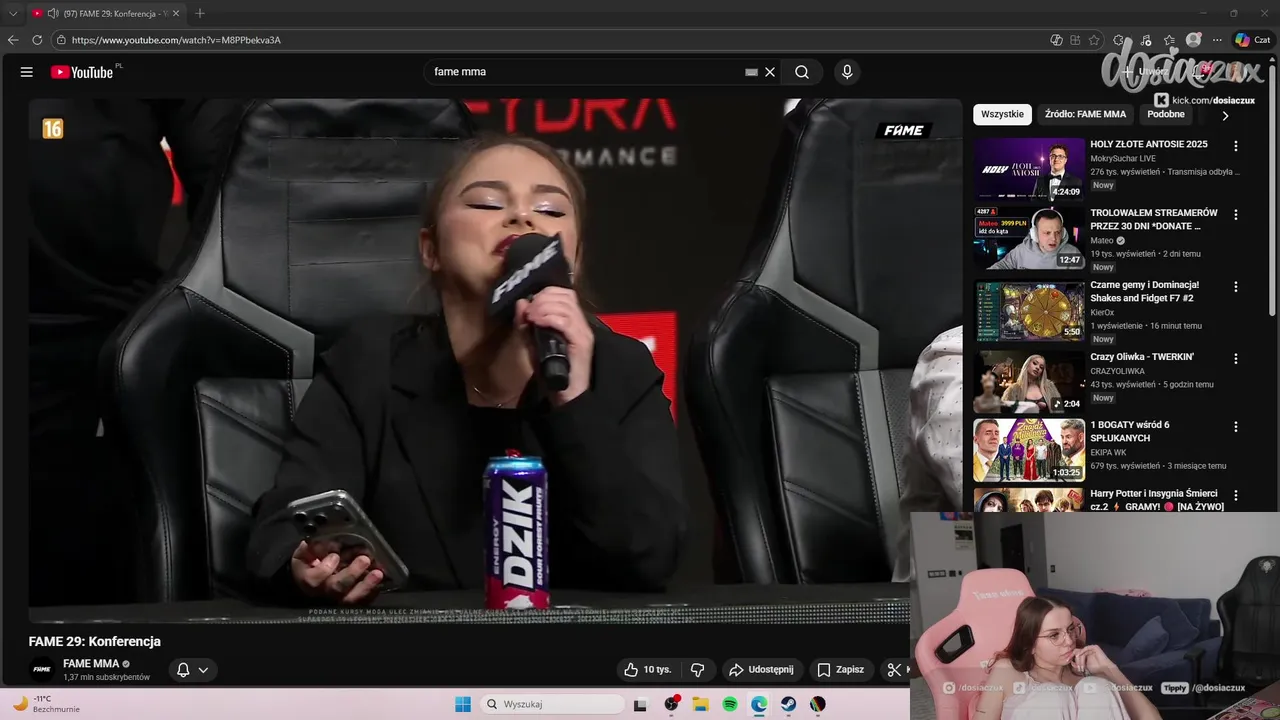The image size is (1280, 720).
Task: Open Harry Potter i Insygnia Śmierci video
Action: [x=1156, y=500]
